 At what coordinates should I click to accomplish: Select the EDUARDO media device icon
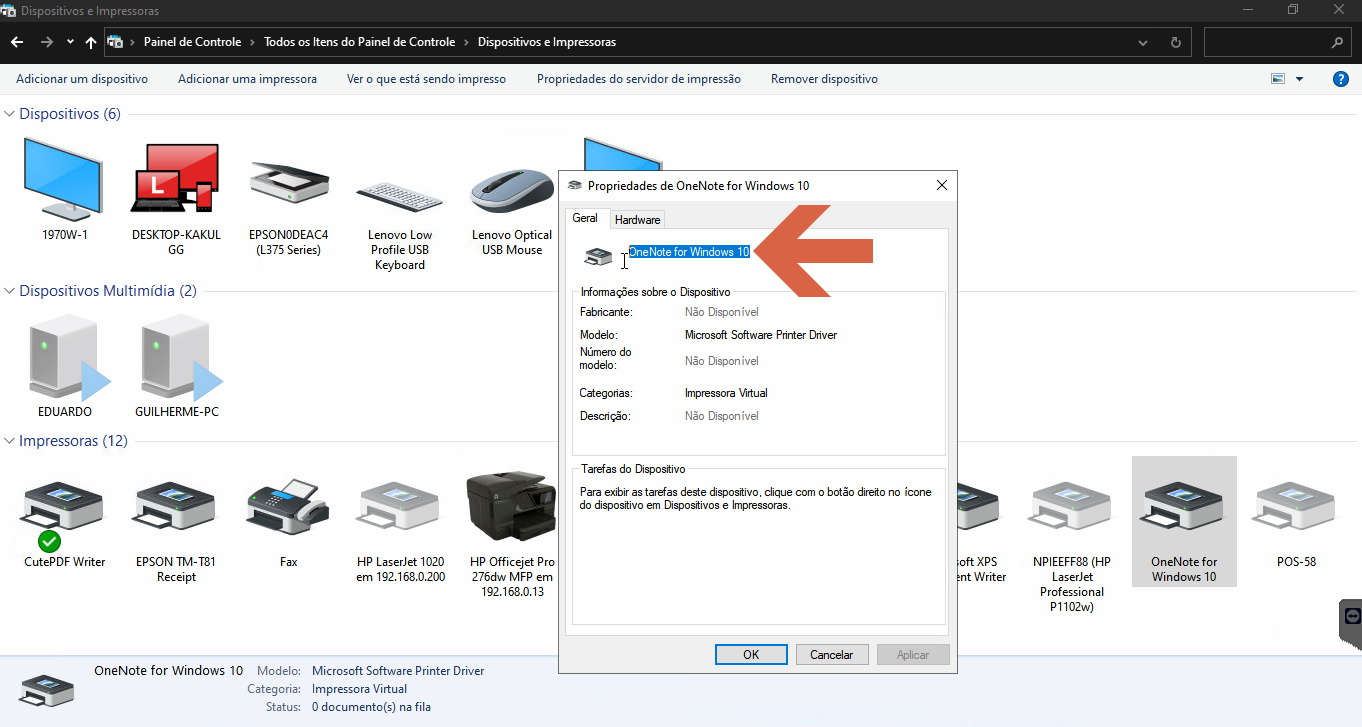click(x=67, y=357)
